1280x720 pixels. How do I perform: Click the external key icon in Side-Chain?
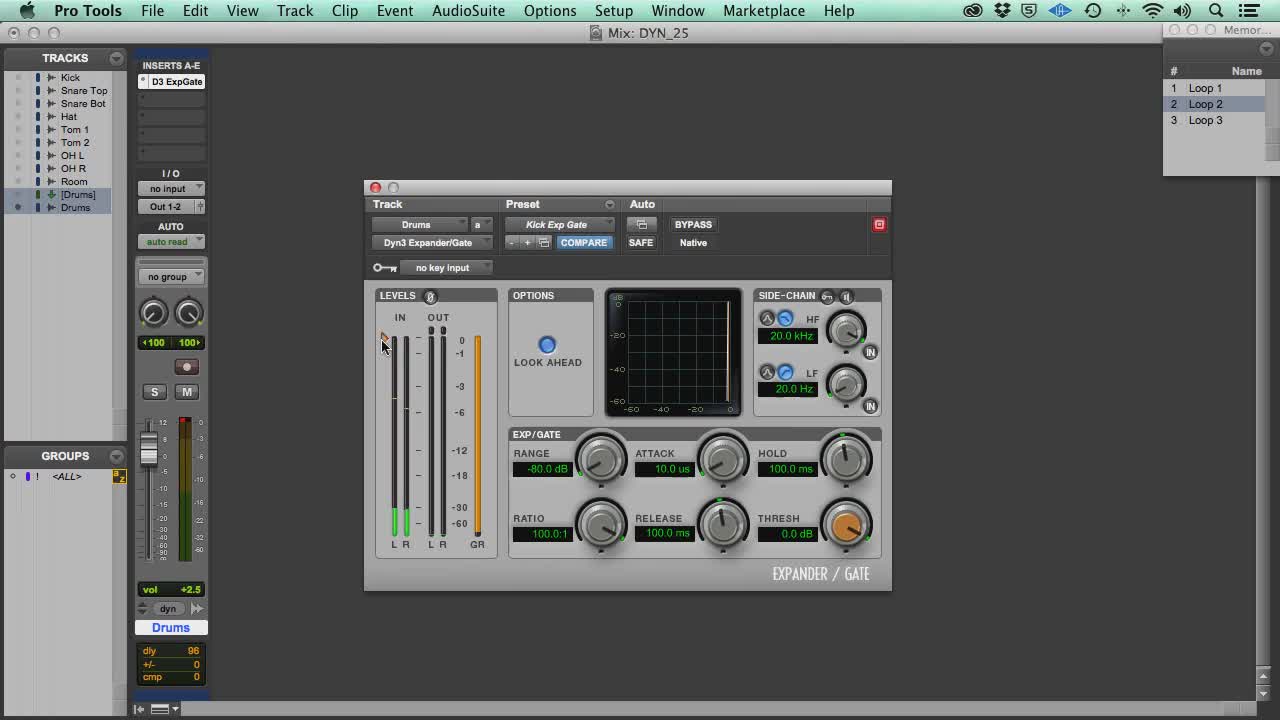pos(827,297)
